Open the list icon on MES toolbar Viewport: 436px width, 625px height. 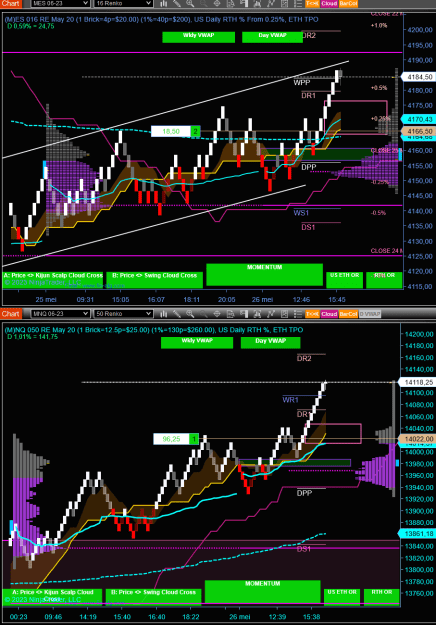click(297, 4)
